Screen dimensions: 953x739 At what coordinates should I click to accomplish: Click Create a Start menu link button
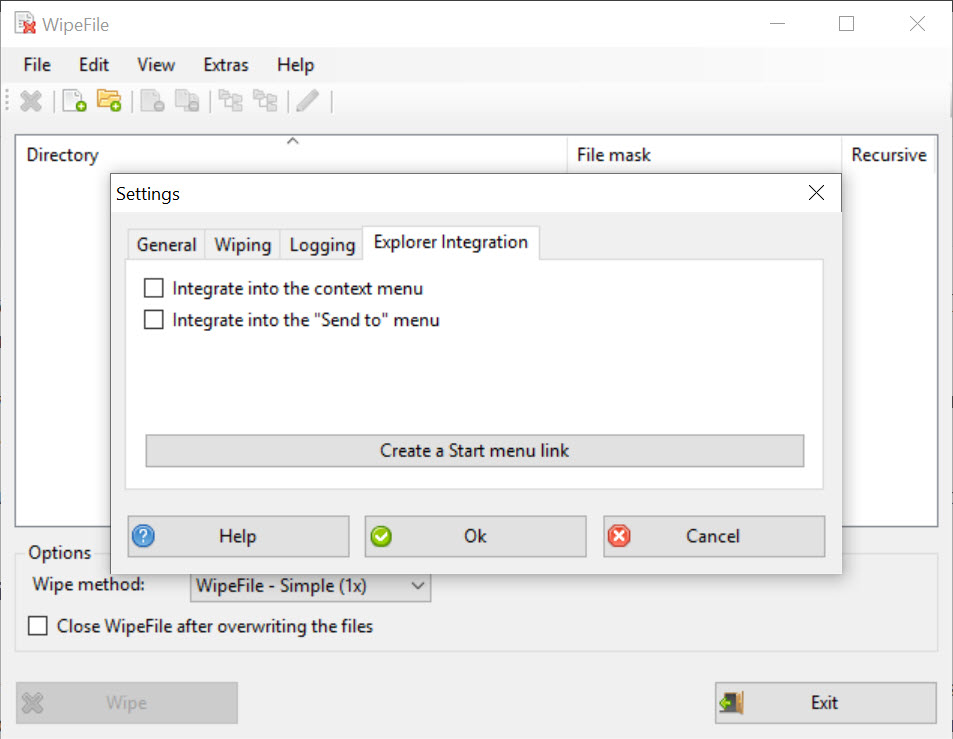tap(475, 451)
